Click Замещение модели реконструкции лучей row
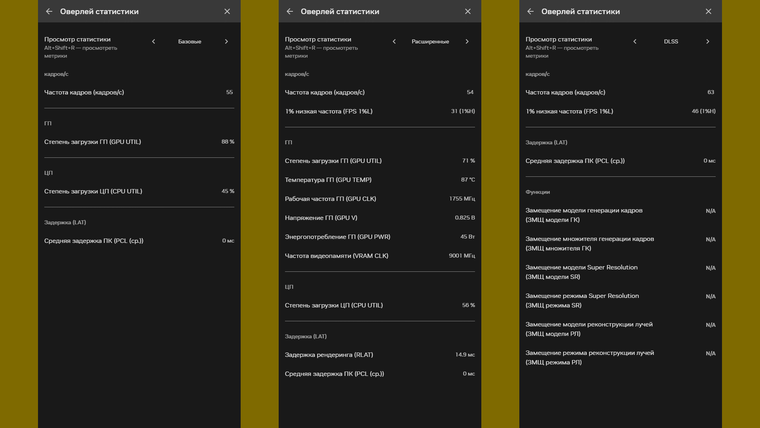Screen dimensions: 760x428 click(x=620, y=329)
